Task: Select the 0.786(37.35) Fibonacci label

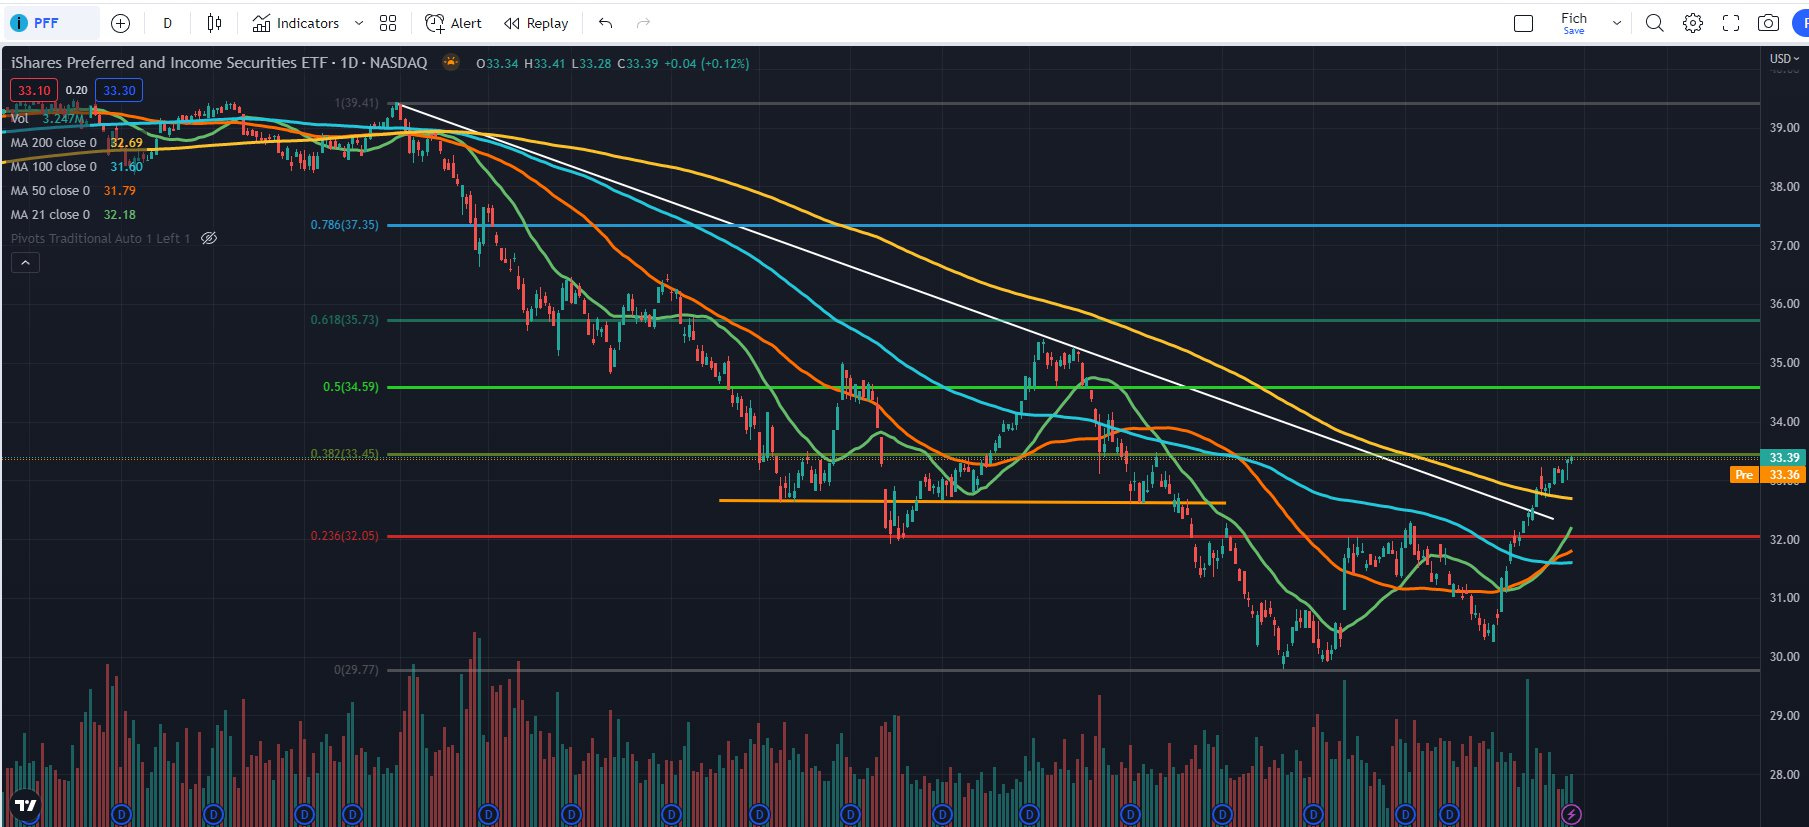Action: pos(344,225)
